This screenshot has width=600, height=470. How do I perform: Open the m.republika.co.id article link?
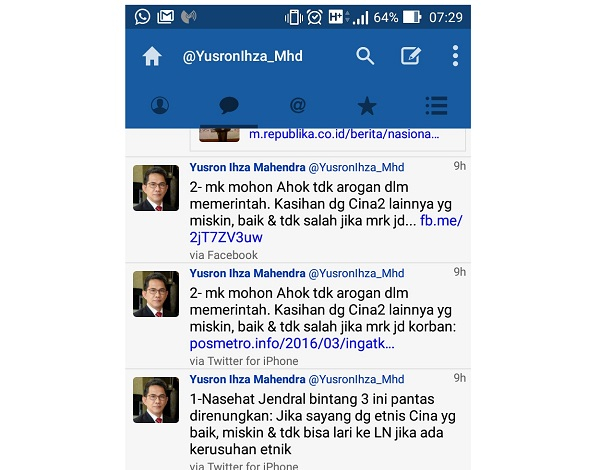[344, 134]
